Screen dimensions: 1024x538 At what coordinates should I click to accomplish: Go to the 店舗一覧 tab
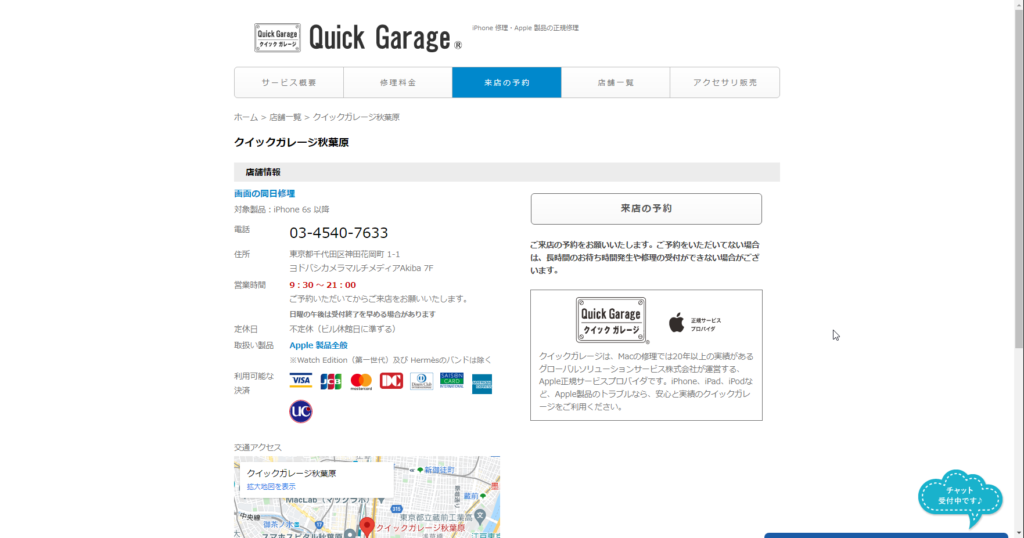pyautogui.click(x=615, y=82)
